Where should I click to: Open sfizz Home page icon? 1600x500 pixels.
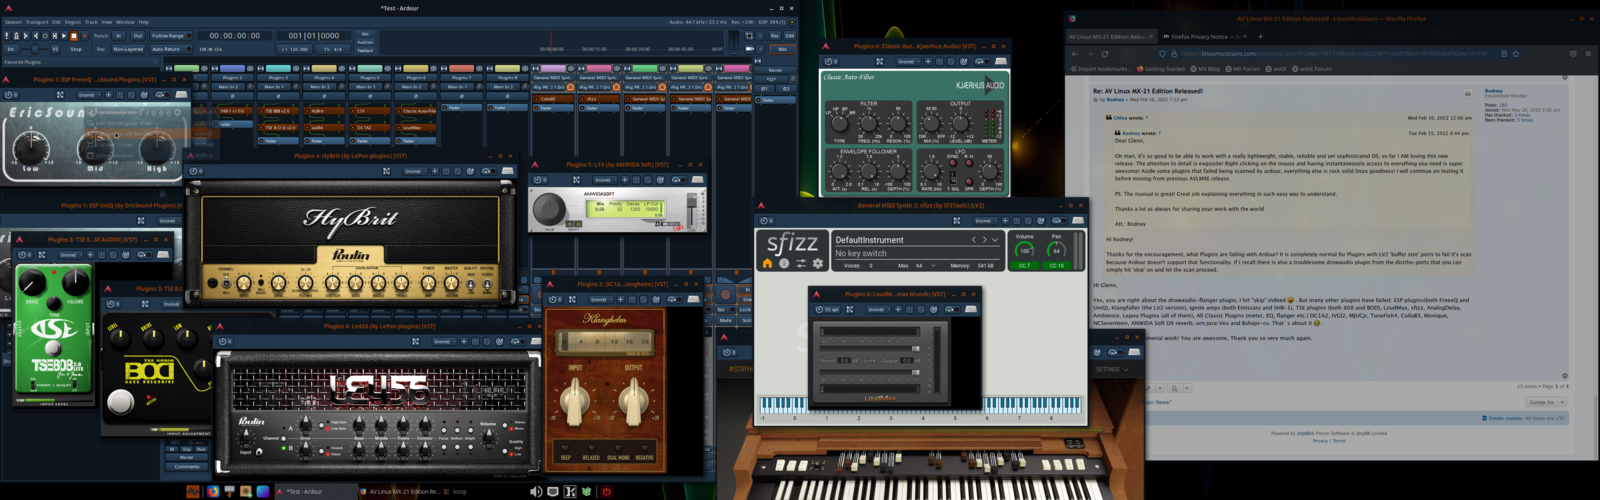(767, 264)
